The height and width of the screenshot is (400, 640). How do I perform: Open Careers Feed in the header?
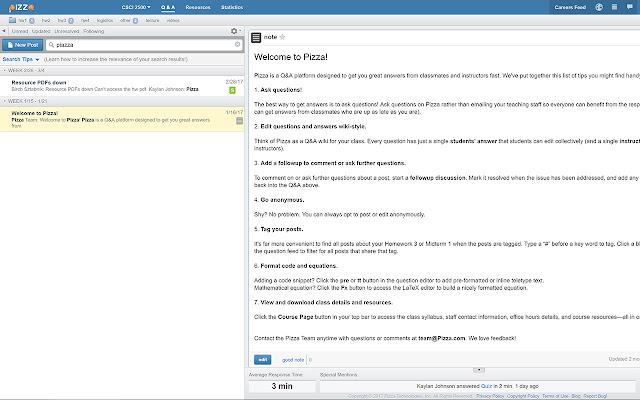570,7
